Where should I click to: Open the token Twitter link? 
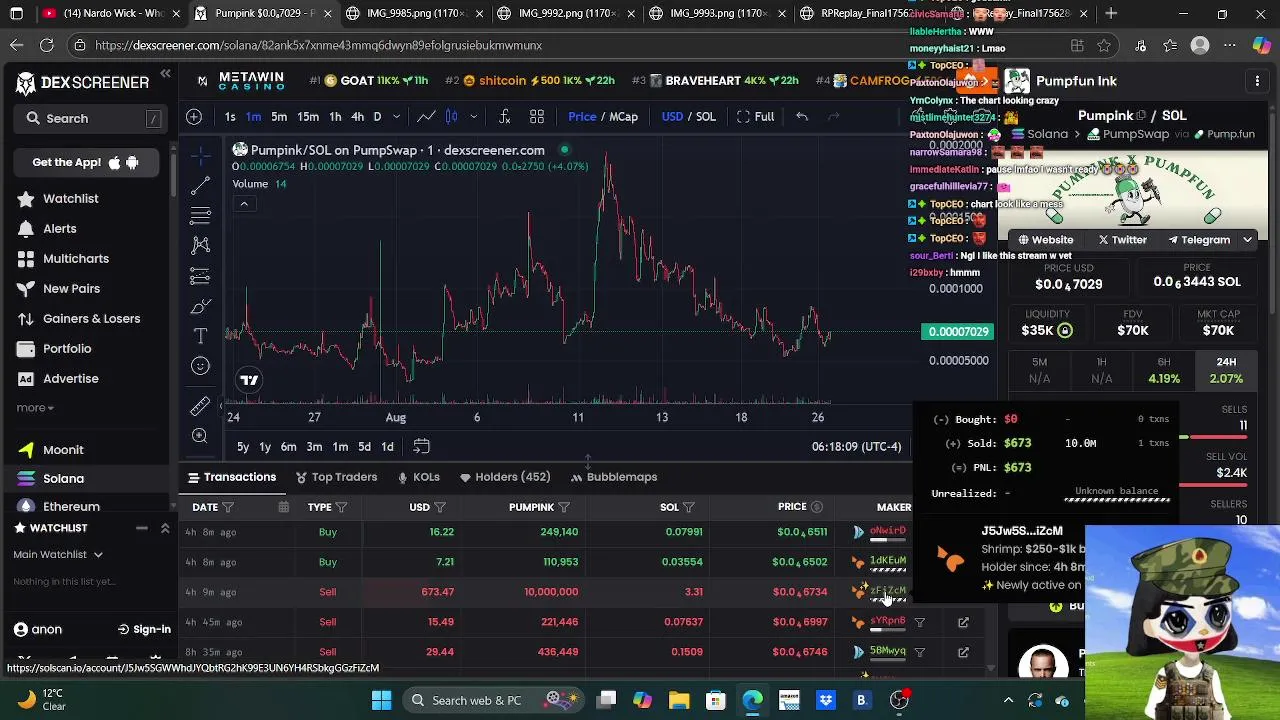coord(1122,240)
